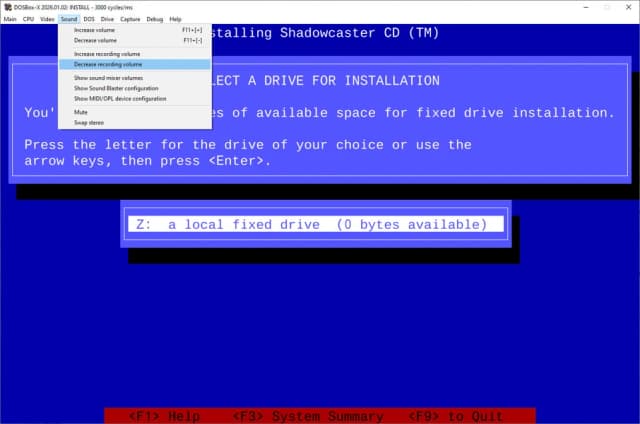Image resolution: width=640 pixels, height=424 pixels.
Task: Click F3 System Summary in bottom bar
Action: point(308,416)
